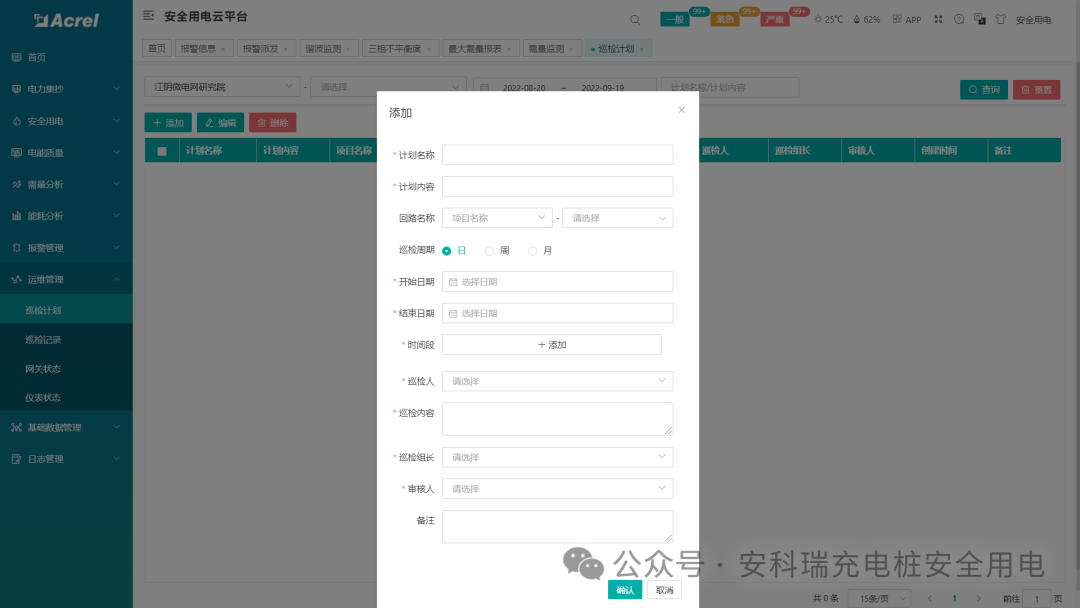Open the 审核人 dropdown
This screenshot has height=608, width=1080.
(557, 489)
